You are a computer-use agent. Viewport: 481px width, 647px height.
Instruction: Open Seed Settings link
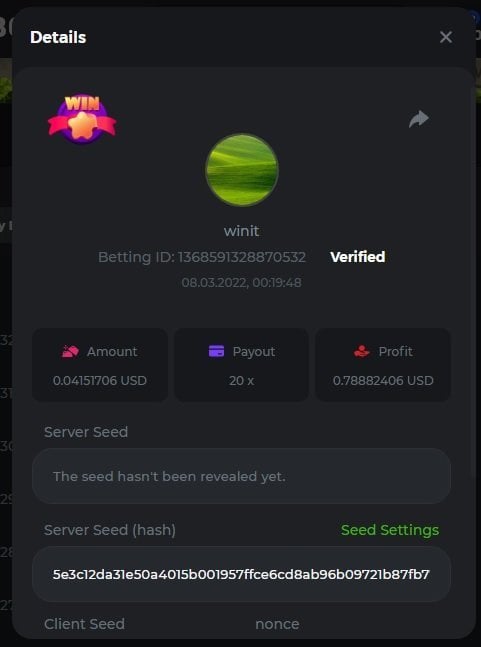click(x=390, y=530)
